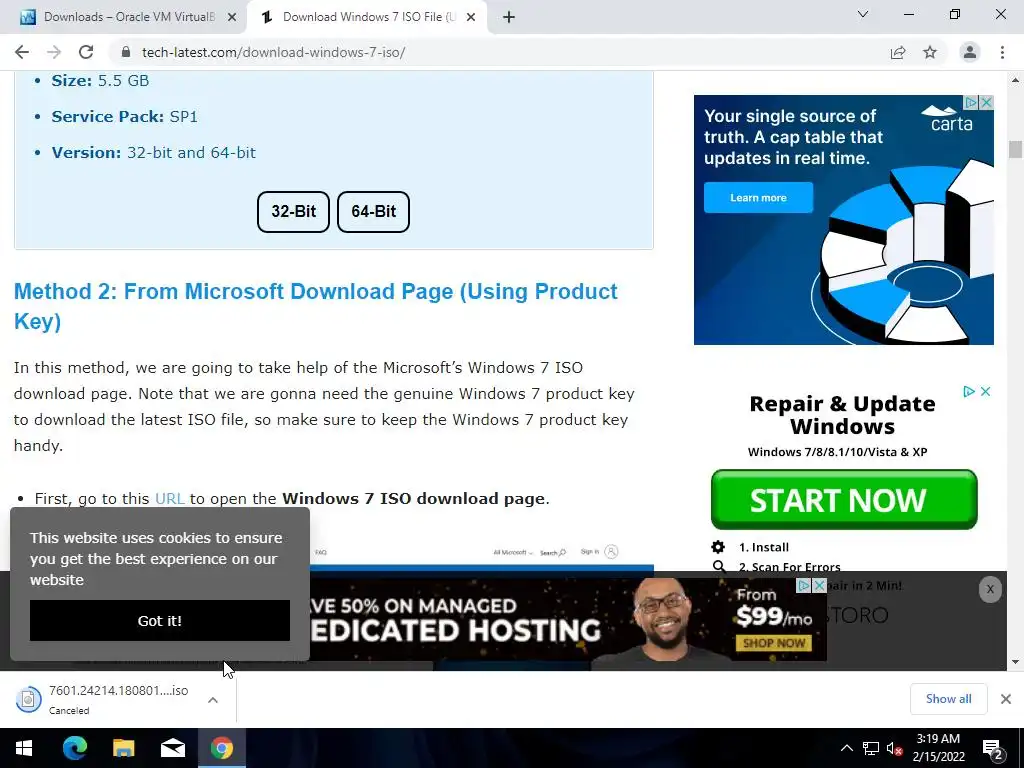Close the Downloads Oracle VM VirtualBox tab
This screenshot has height=768, width=1024.
pos(232,18)
